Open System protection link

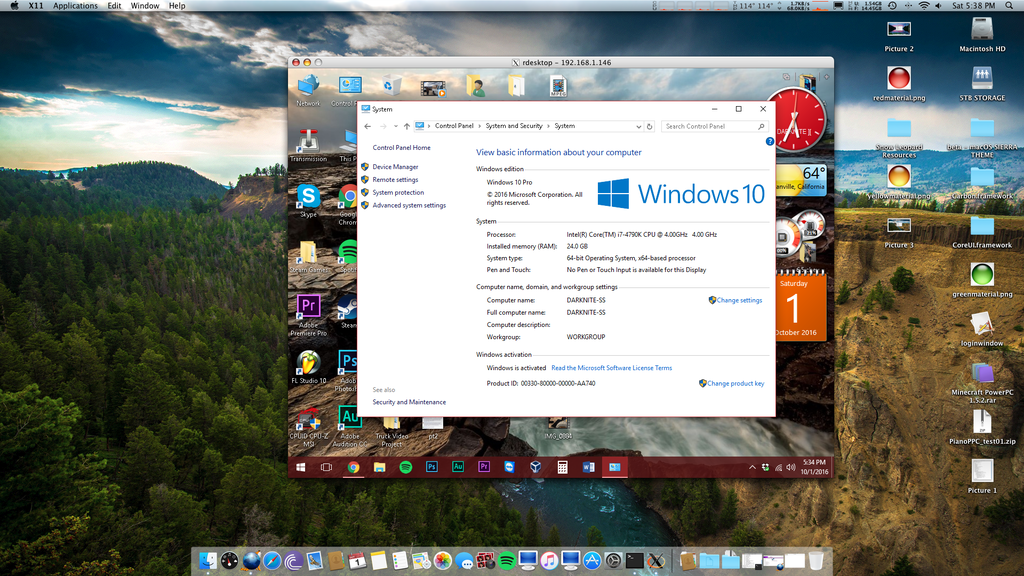[398, 193]
